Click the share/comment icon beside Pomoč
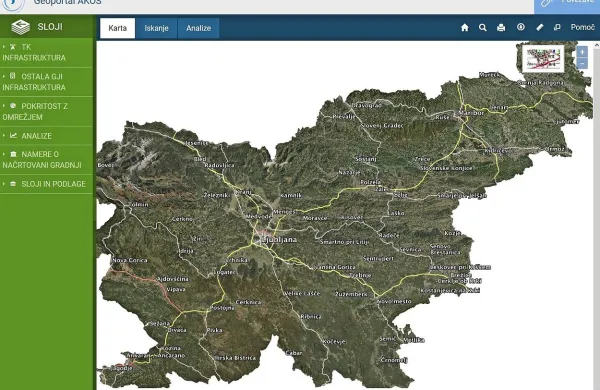 [557, 27]
